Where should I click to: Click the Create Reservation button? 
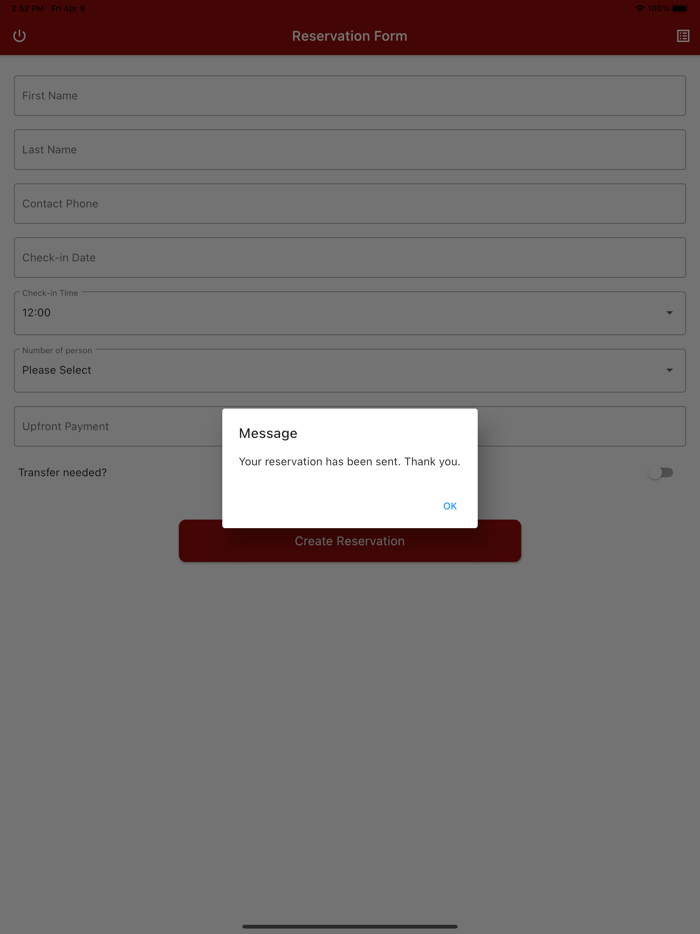click(x=350, y=541)
